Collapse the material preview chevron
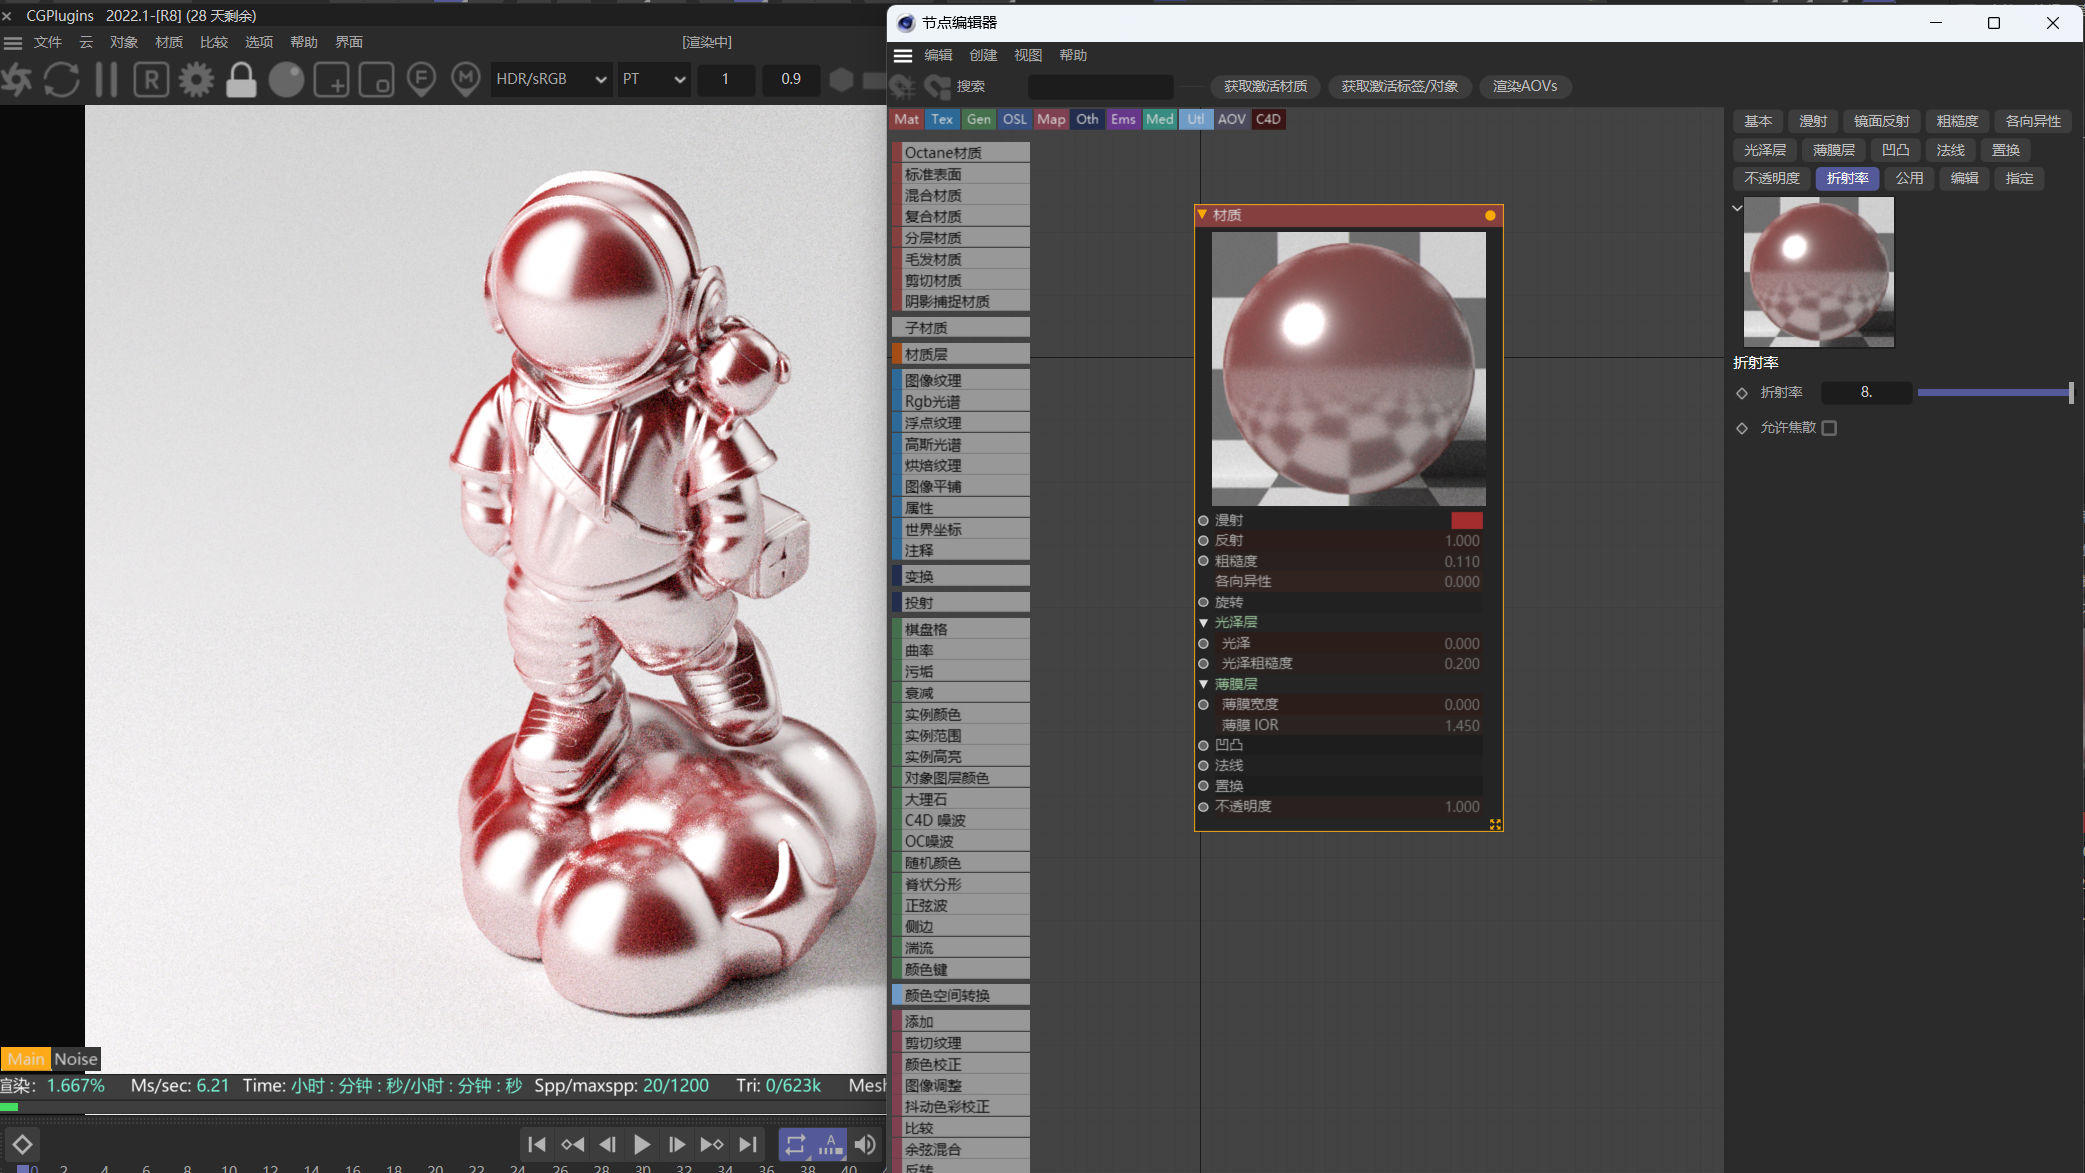Screen dimensions: 2085x1173 (1737, 208)
